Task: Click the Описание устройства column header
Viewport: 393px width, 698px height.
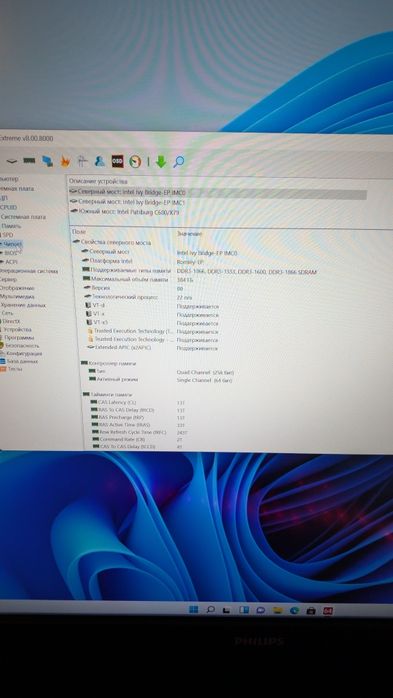Action: coord(98,182)
